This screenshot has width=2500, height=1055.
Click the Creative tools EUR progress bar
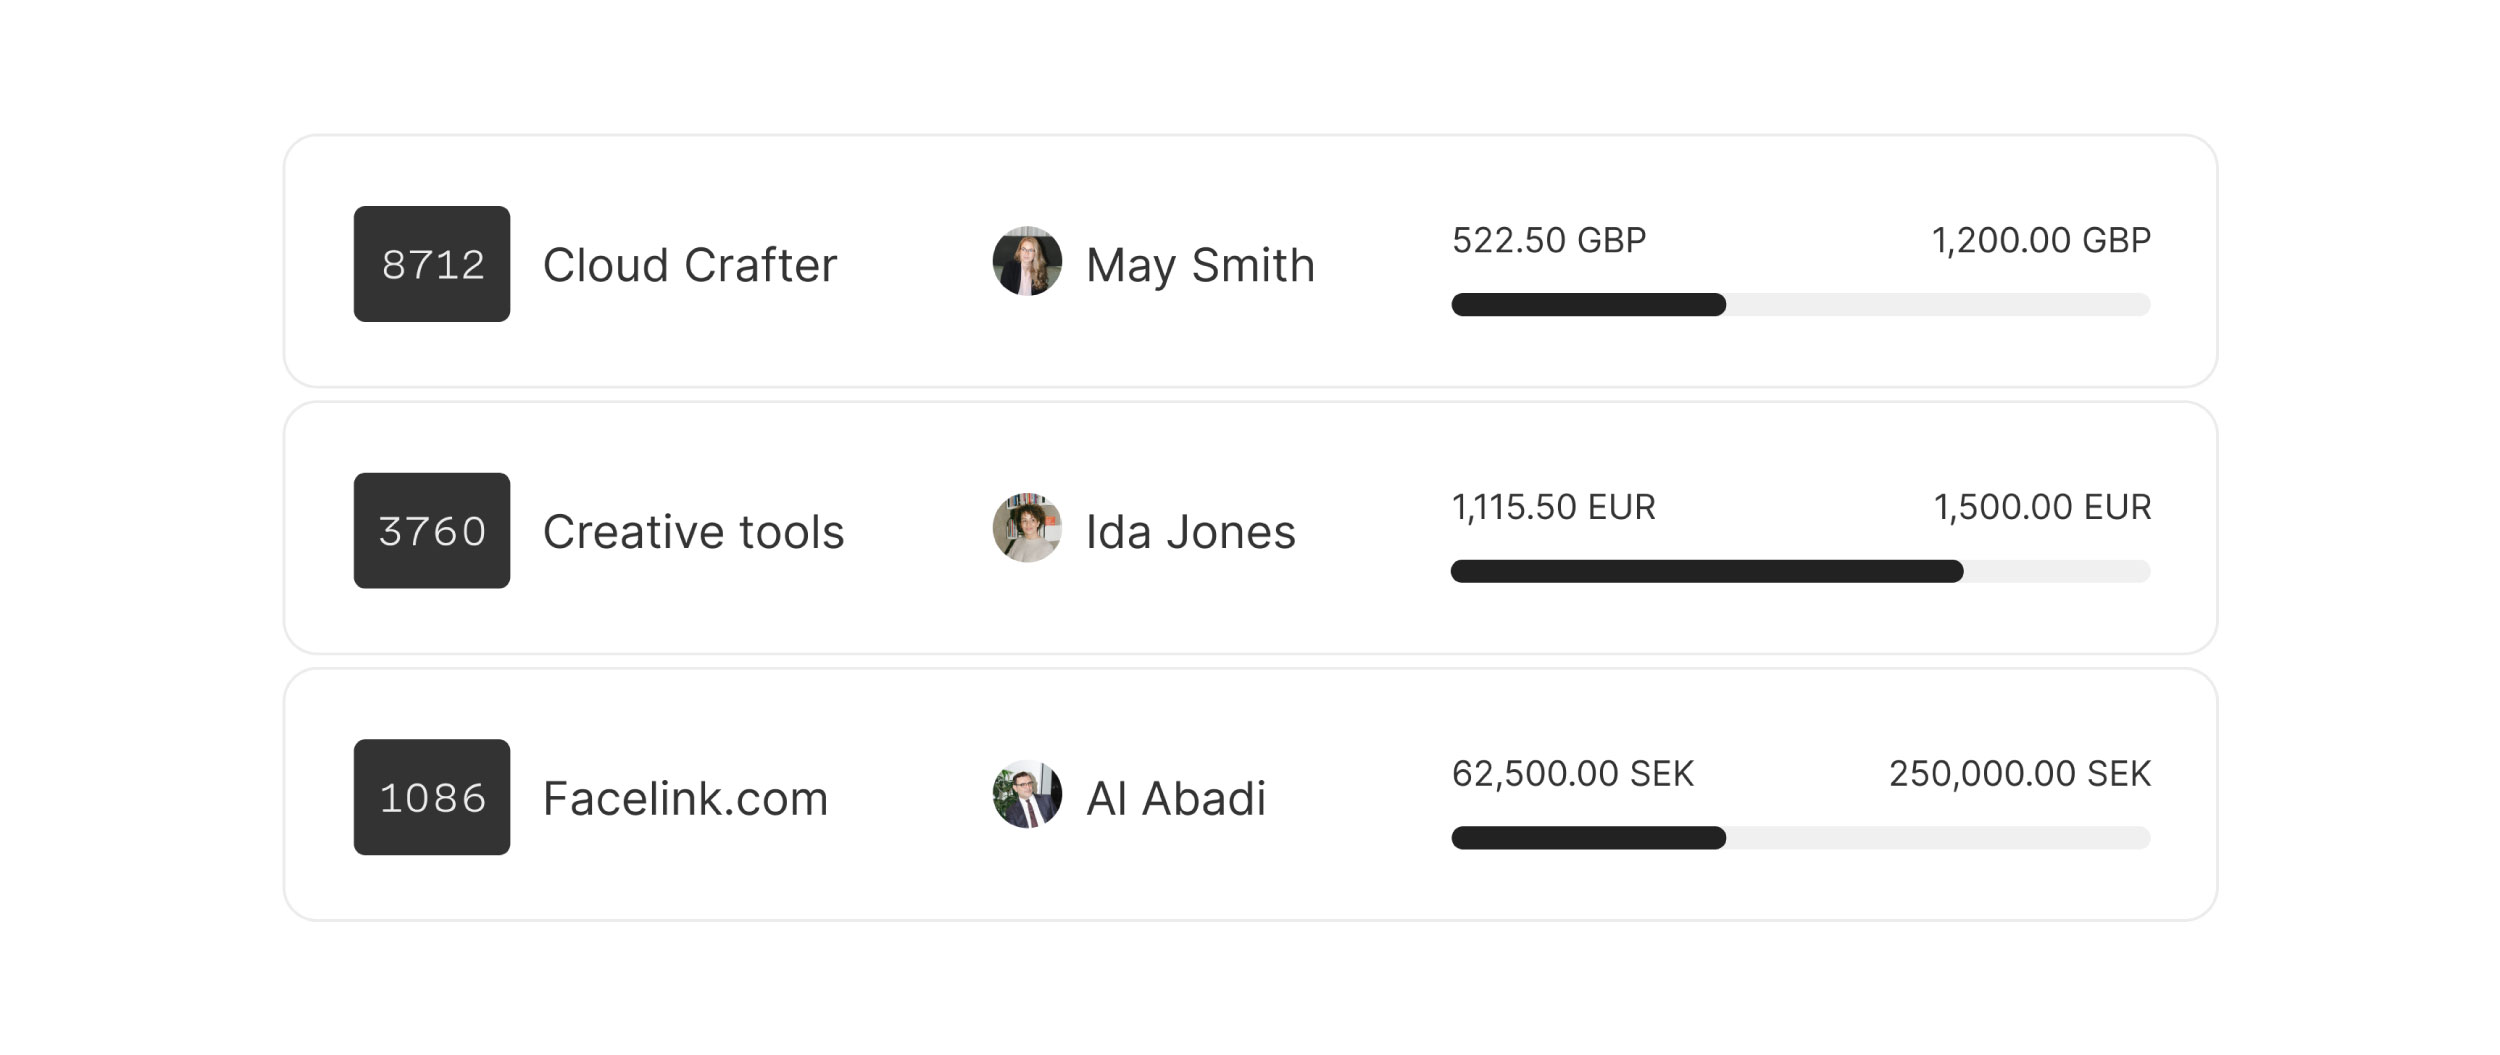pyautogui.click(x=1800, y=572)
